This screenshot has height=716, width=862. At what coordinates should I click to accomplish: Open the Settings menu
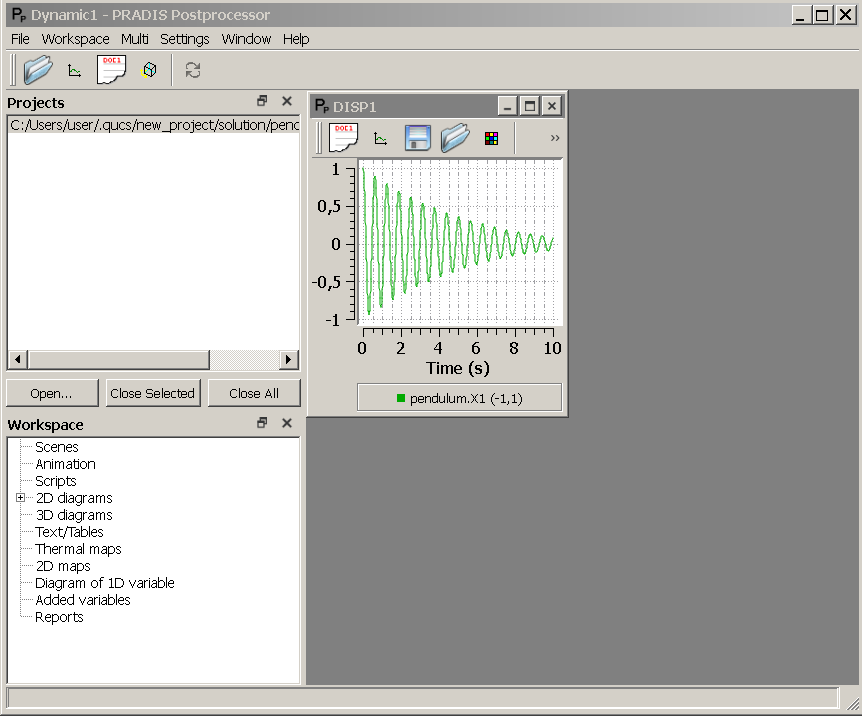pos(184,39)
